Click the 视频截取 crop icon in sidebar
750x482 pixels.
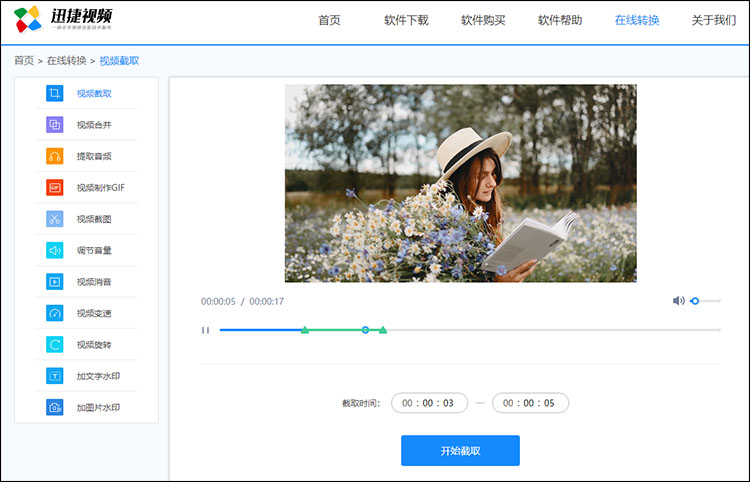click(x=55, y=93)
